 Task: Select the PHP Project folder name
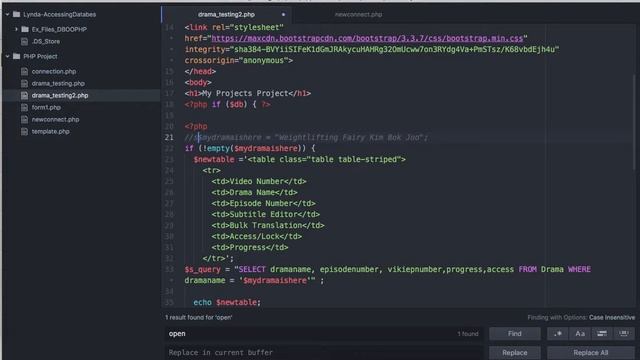click(x=40, y=56)
